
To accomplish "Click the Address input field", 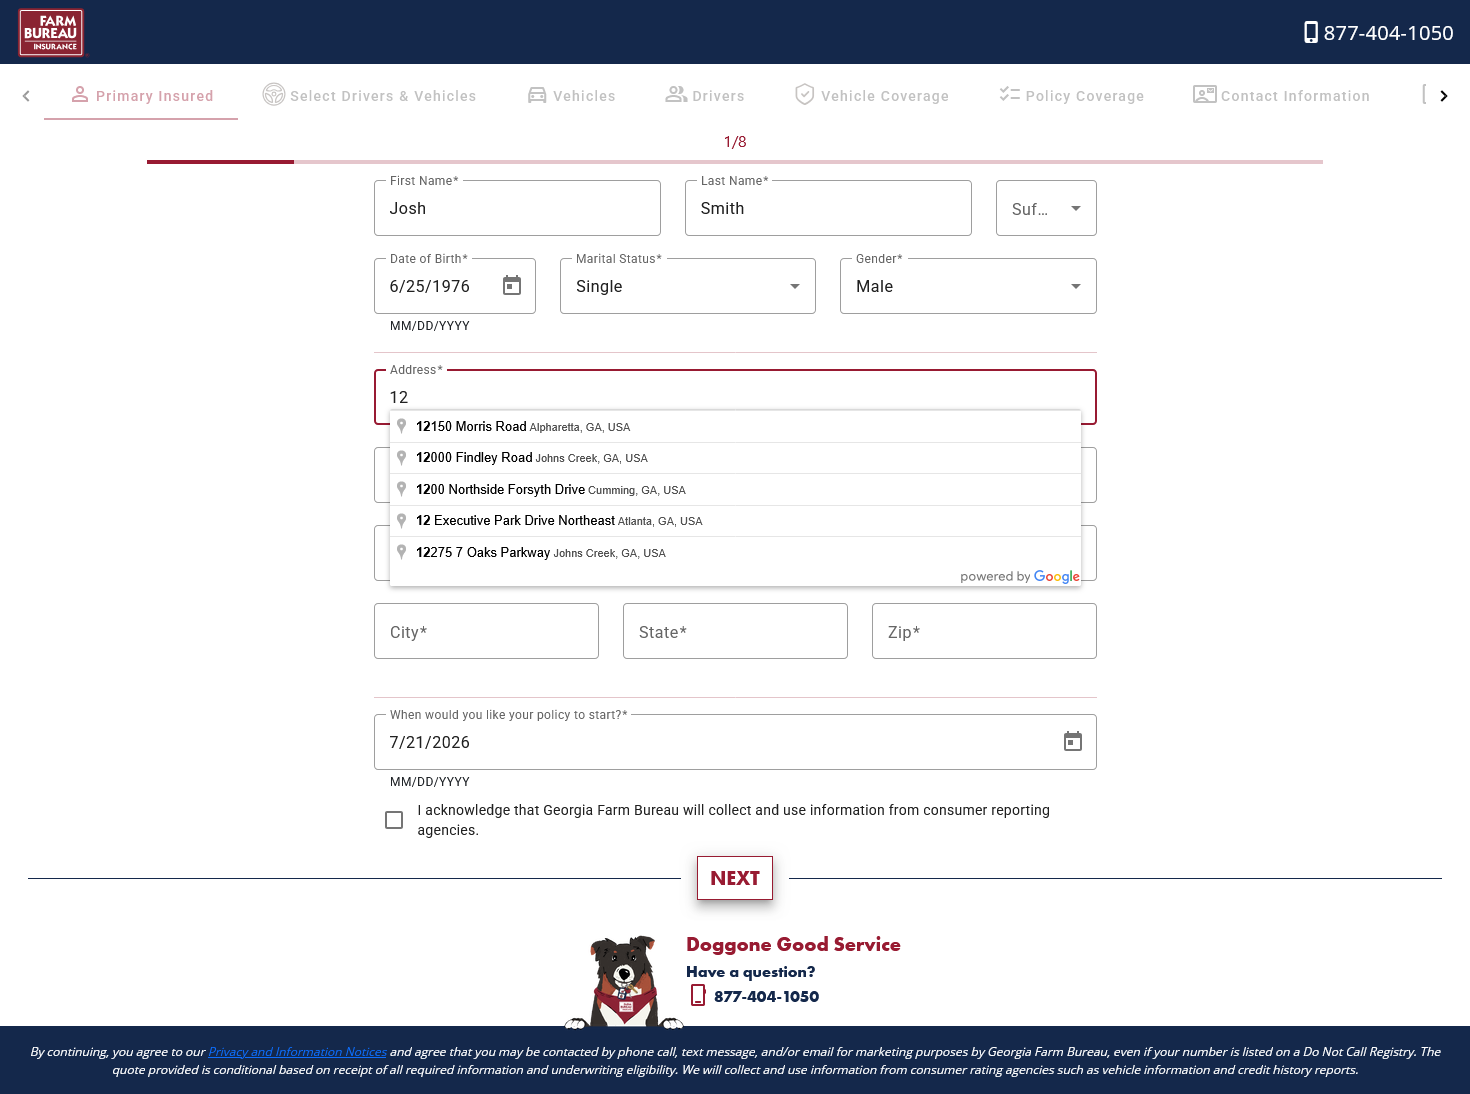I will 735,397.
